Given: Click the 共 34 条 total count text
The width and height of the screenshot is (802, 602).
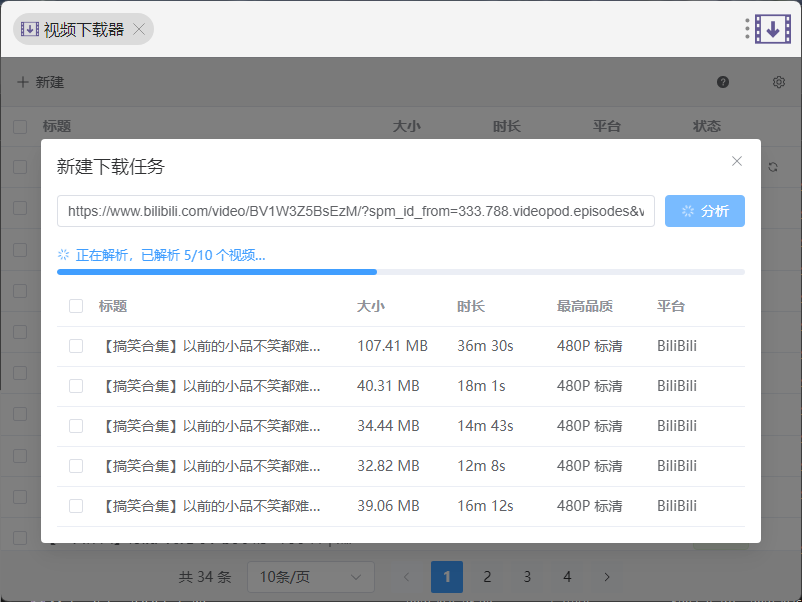Looking at the screenshot, I should [205, 577].
